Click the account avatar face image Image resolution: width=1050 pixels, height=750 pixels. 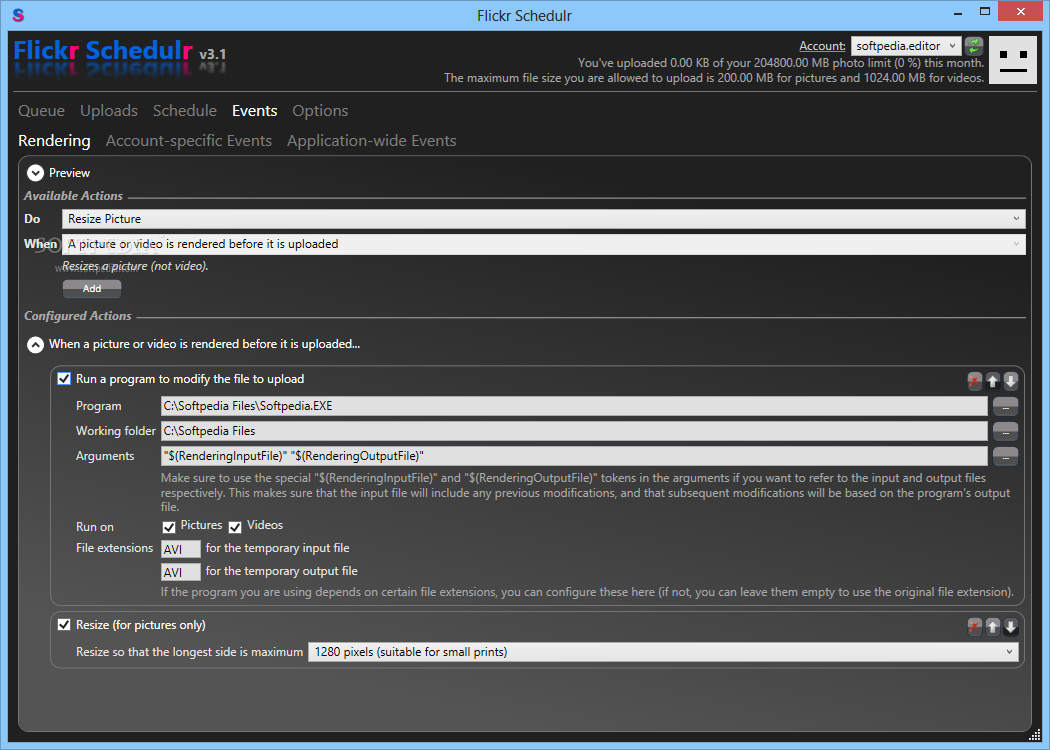(1012, 60)
